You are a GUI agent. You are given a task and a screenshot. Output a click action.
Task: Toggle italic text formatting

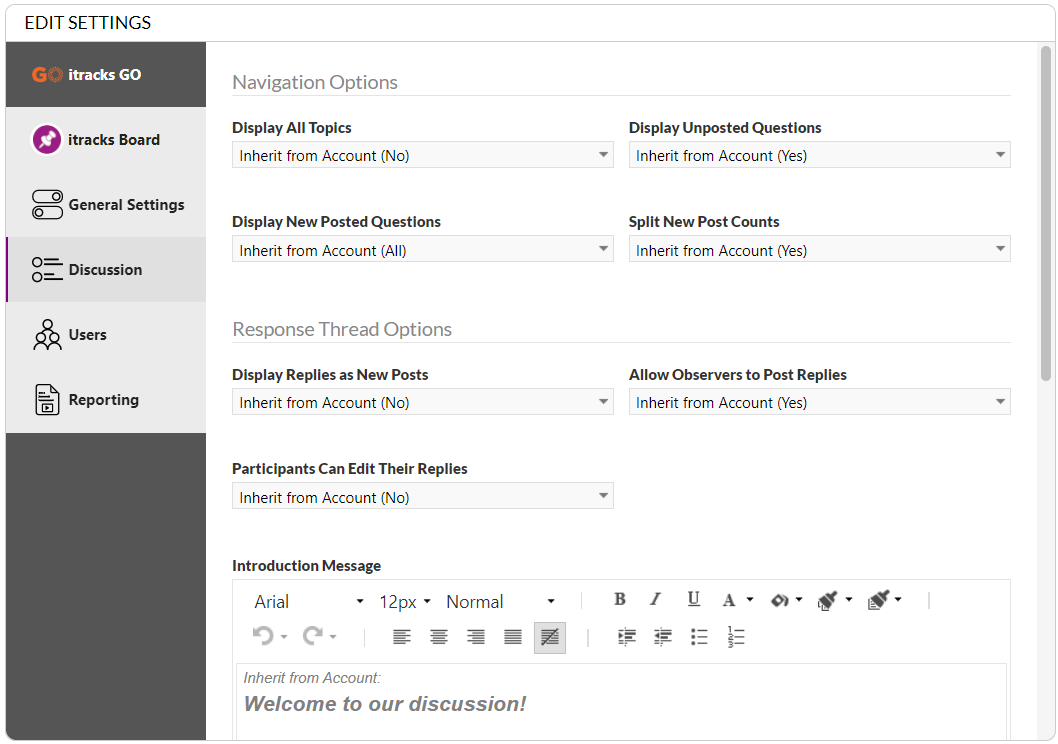click(x=655, y=599)
